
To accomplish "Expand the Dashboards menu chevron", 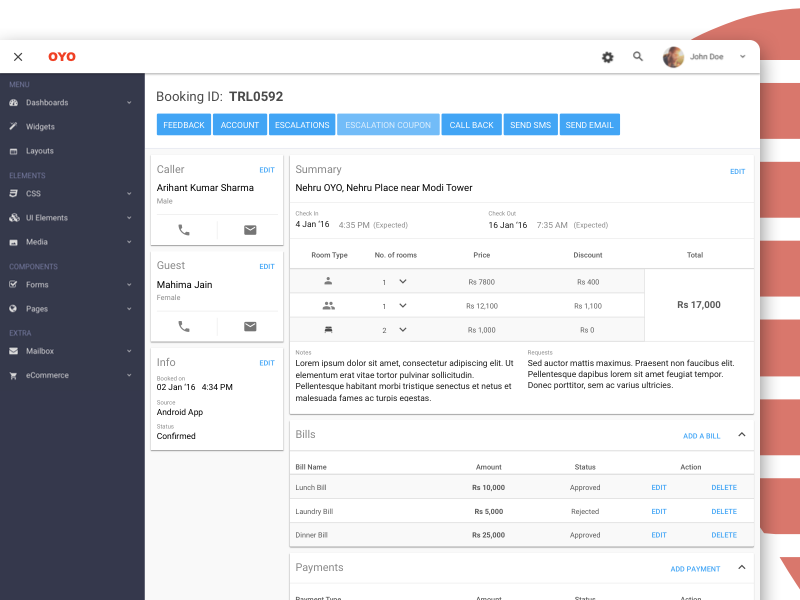I will pyautogui.click(x=129, y=103).
